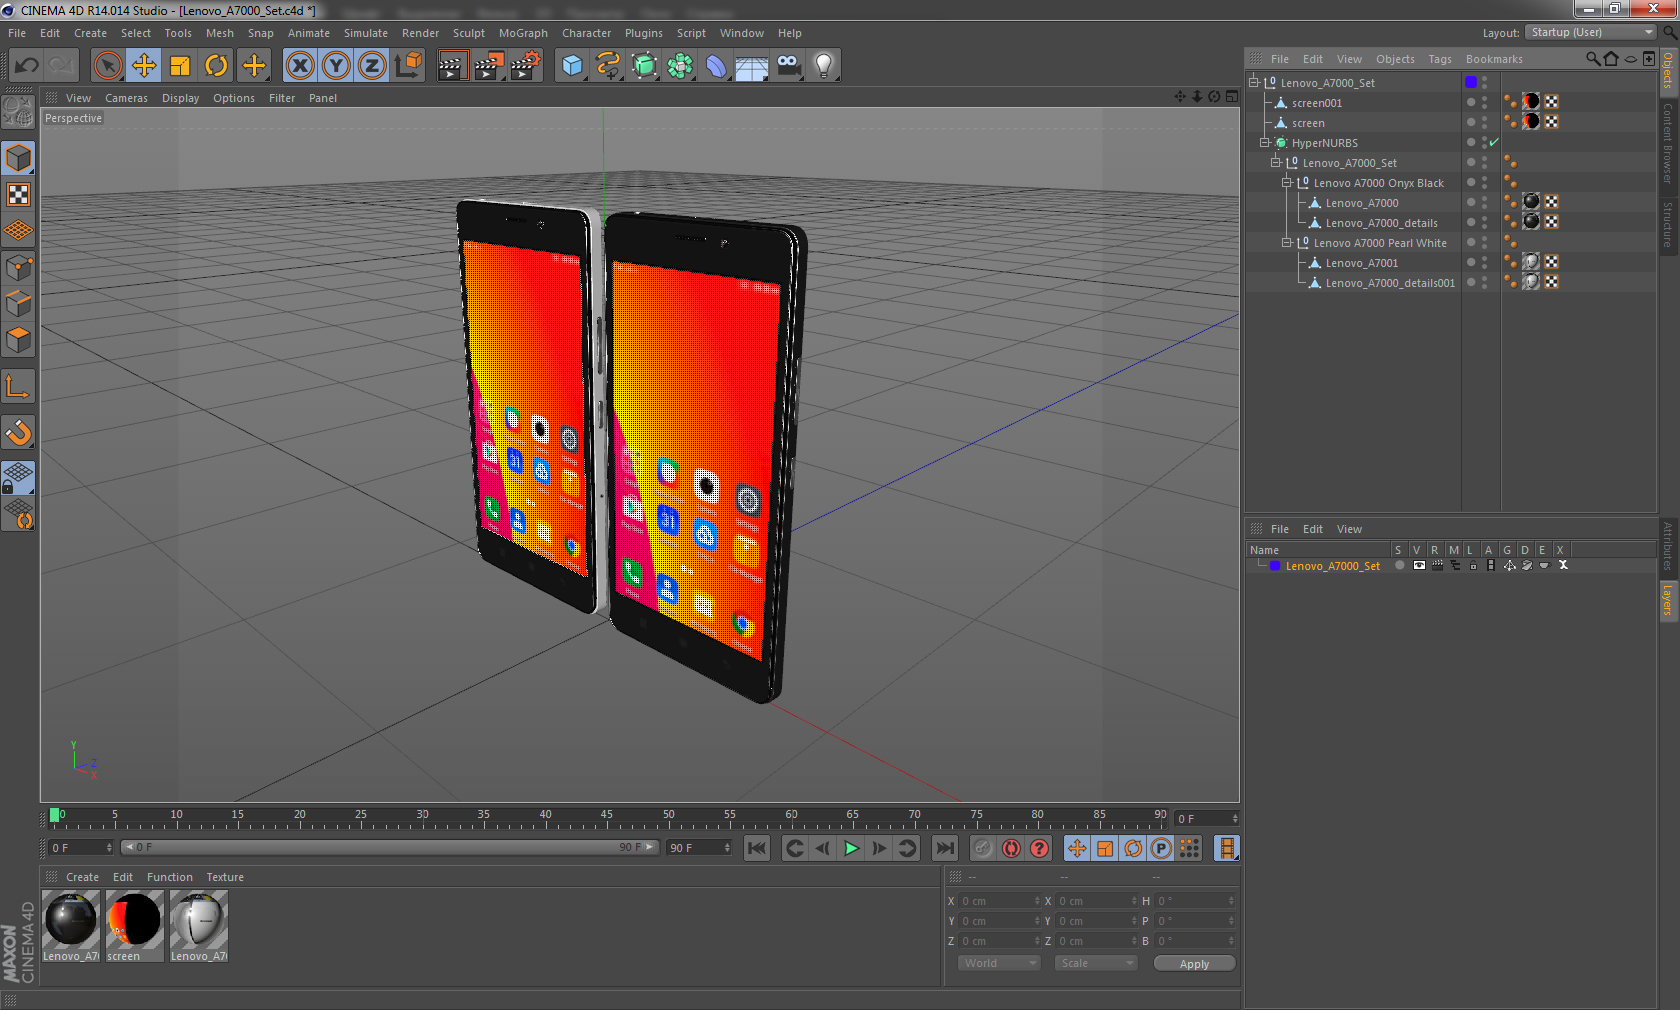Click the X position input field

coord(1000,901)
